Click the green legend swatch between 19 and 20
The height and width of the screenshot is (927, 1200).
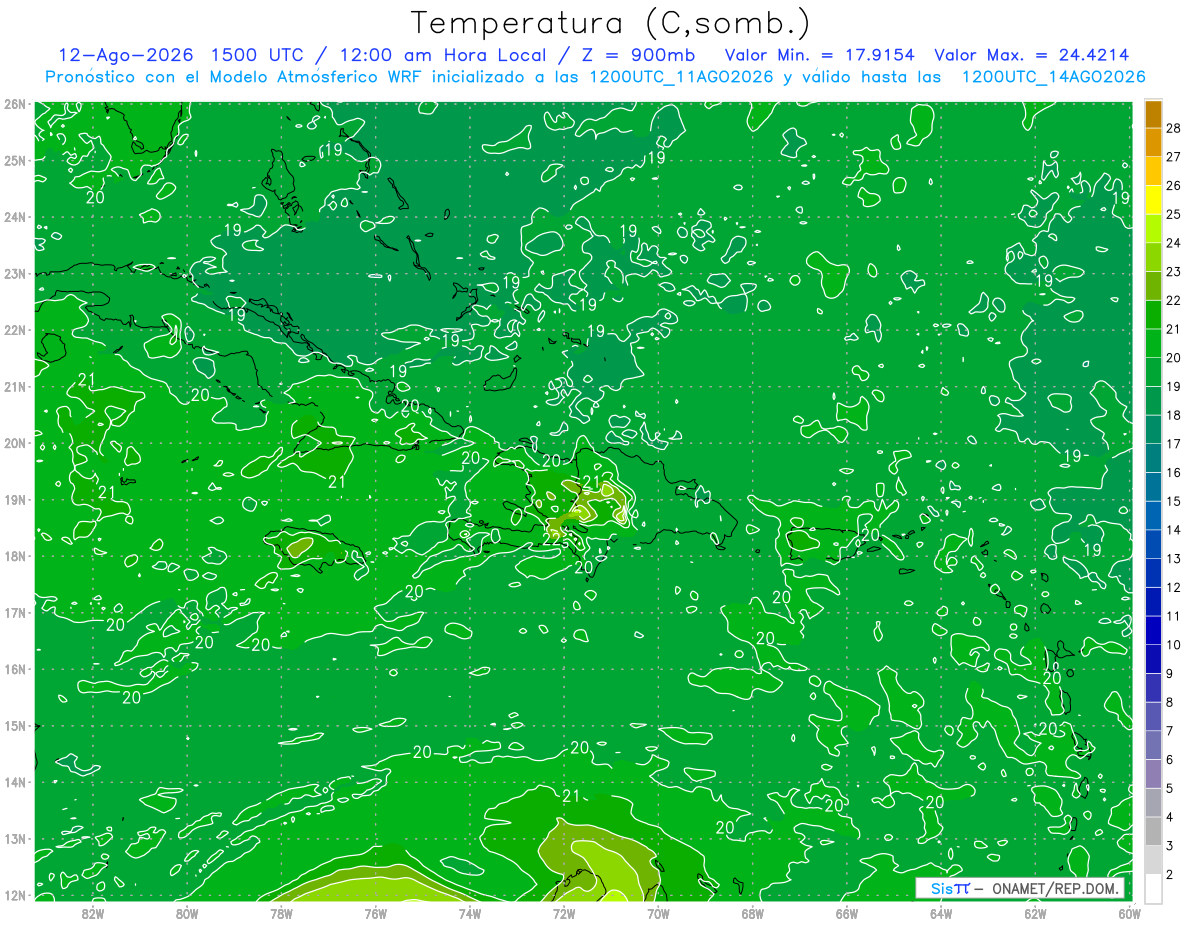[x=1153, y=372]
